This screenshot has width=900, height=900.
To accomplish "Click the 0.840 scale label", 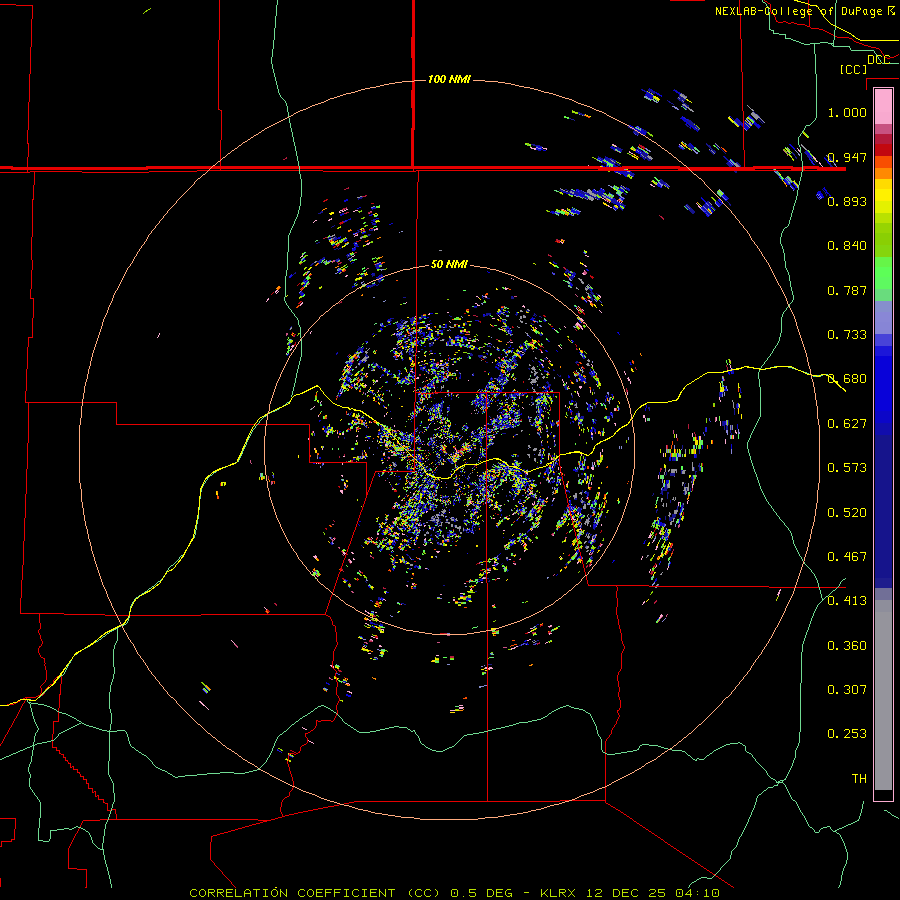I will [x=847, y=246].
